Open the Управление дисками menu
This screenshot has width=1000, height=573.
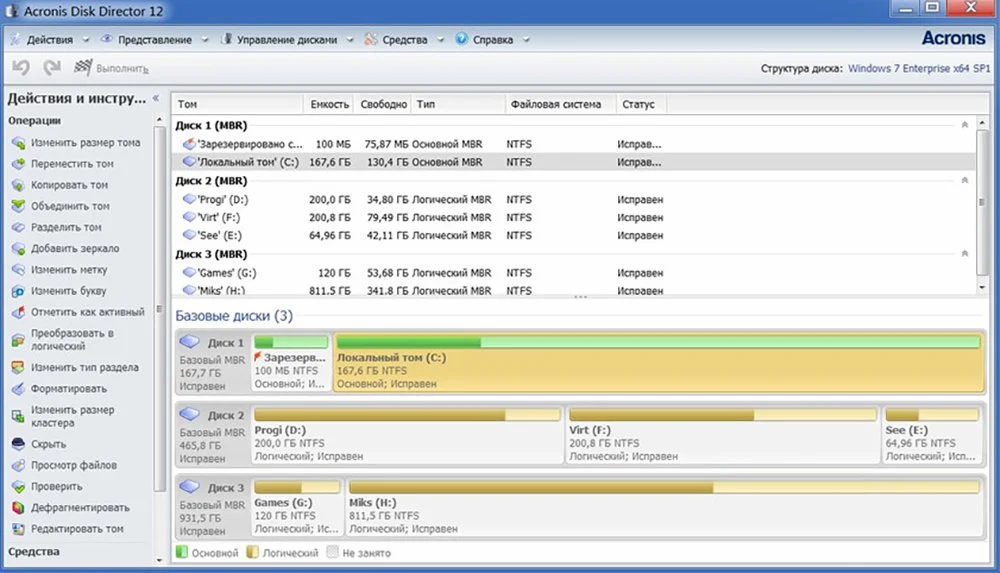[x=287, y=40]
